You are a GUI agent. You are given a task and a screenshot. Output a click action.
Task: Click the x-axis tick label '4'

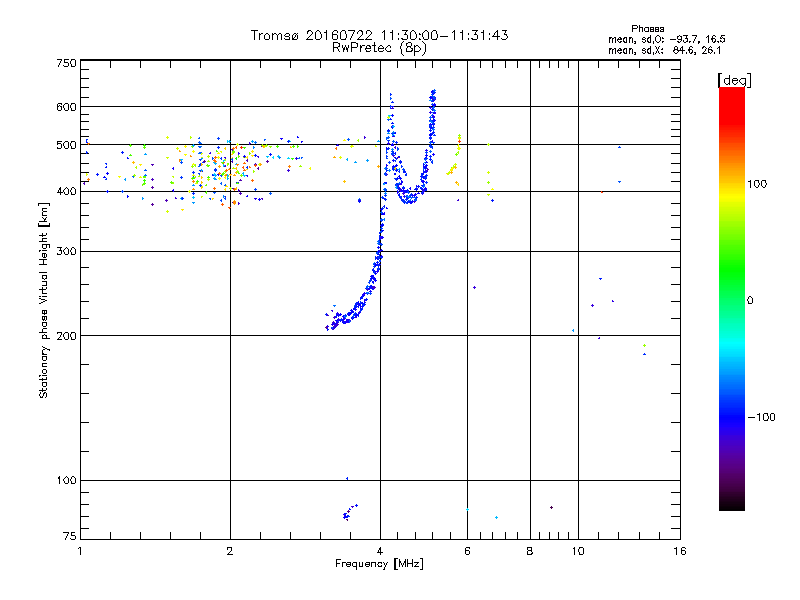tap(380, 551)
